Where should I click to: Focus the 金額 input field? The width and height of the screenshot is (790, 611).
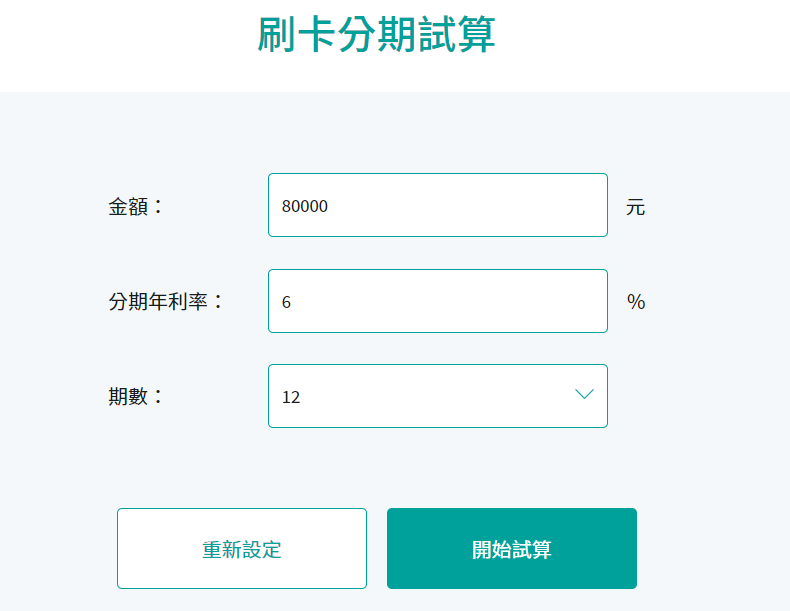(438, 205)
